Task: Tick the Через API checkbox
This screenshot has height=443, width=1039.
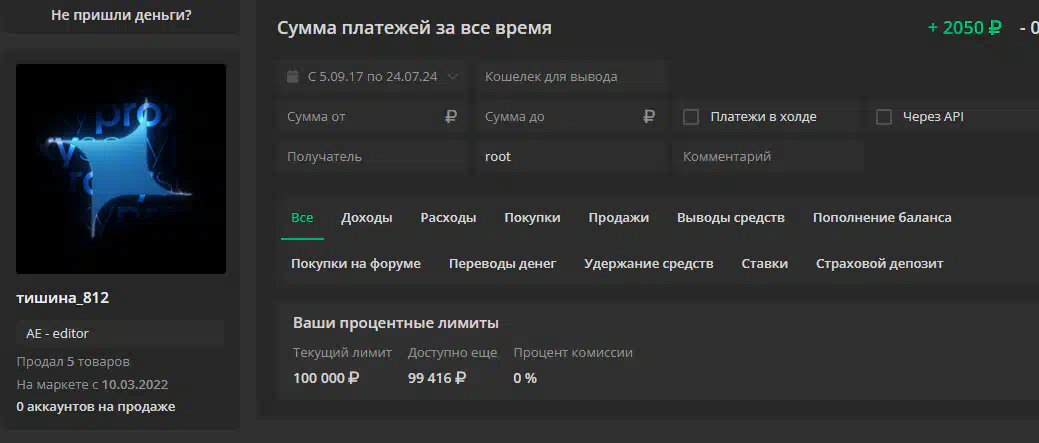Action: (884, 117)
